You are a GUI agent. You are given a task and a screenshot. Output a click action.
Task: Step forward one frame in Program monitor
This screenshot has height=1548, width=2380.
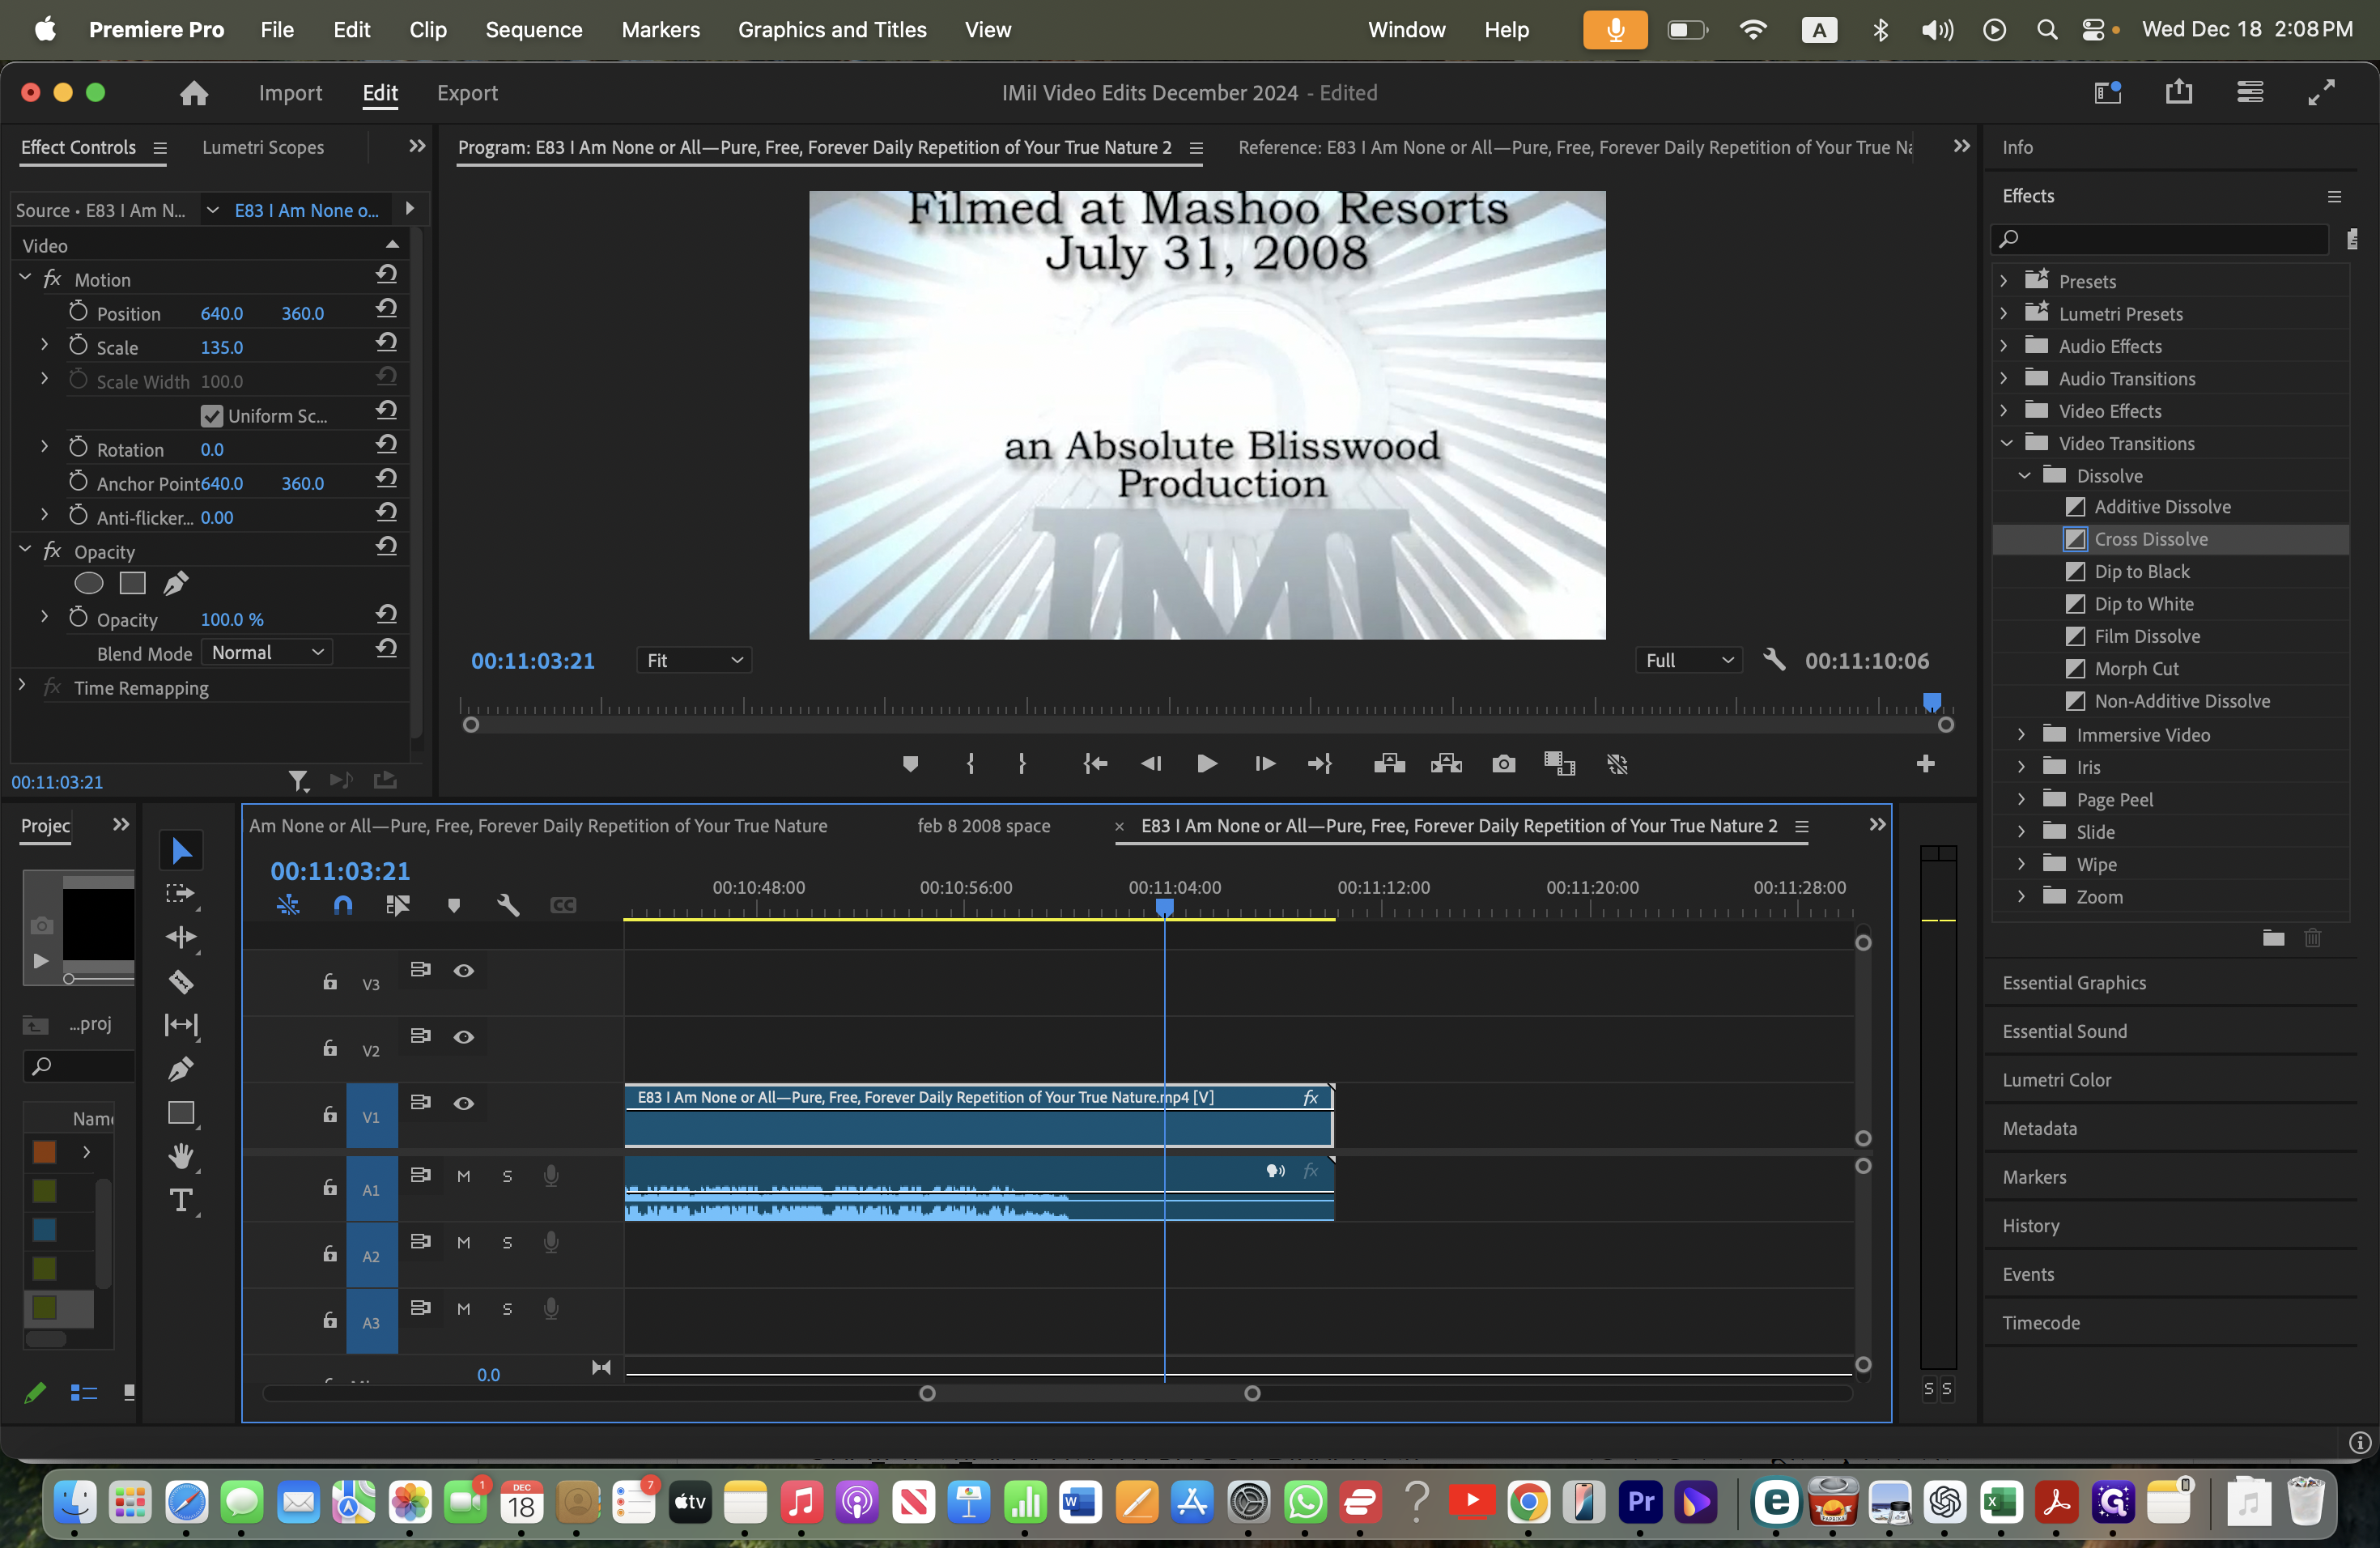(x=1264, y=764)
